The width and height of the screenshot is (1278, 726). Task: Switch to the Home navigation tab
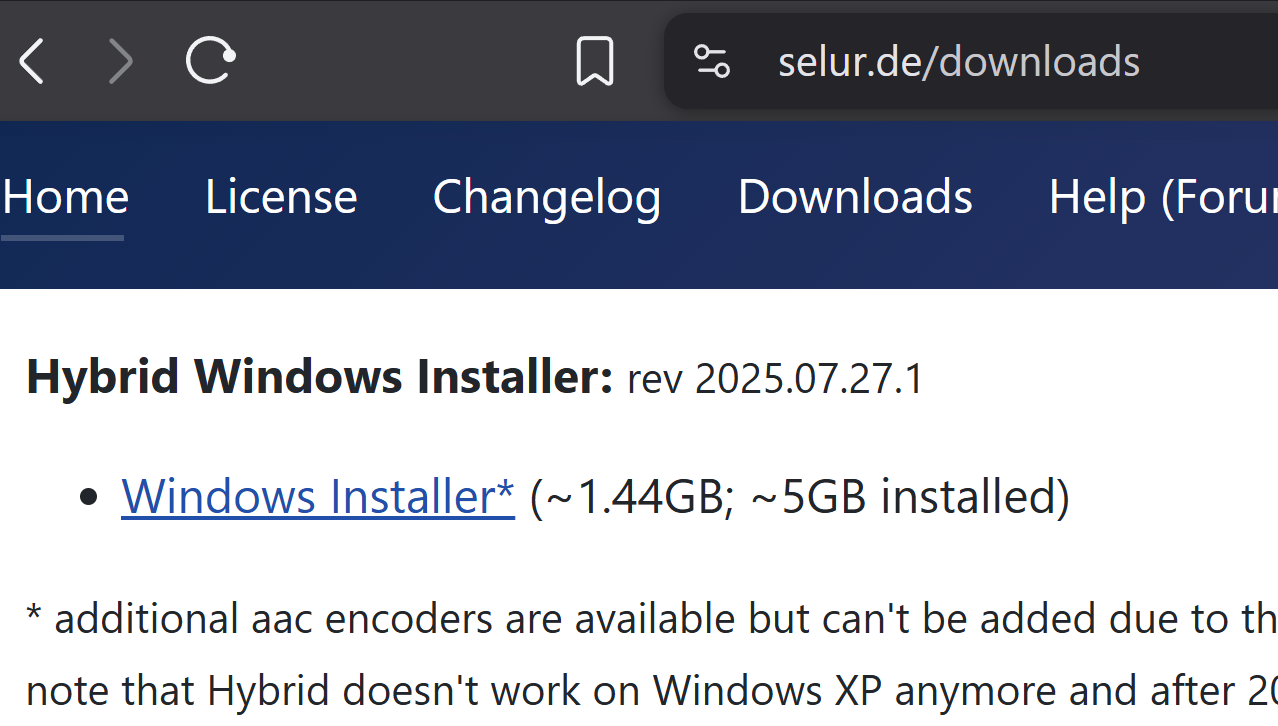[64, 196]
